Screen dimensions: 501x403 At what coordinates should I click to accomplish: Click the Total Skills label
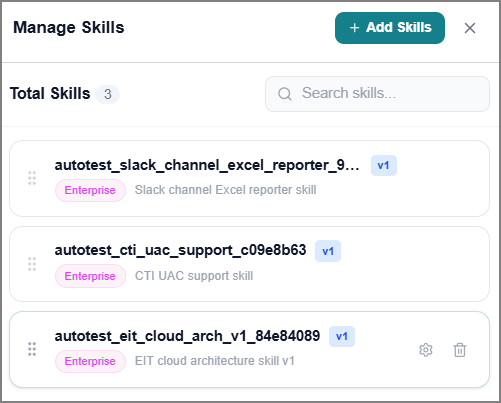[x=50, y=94]
